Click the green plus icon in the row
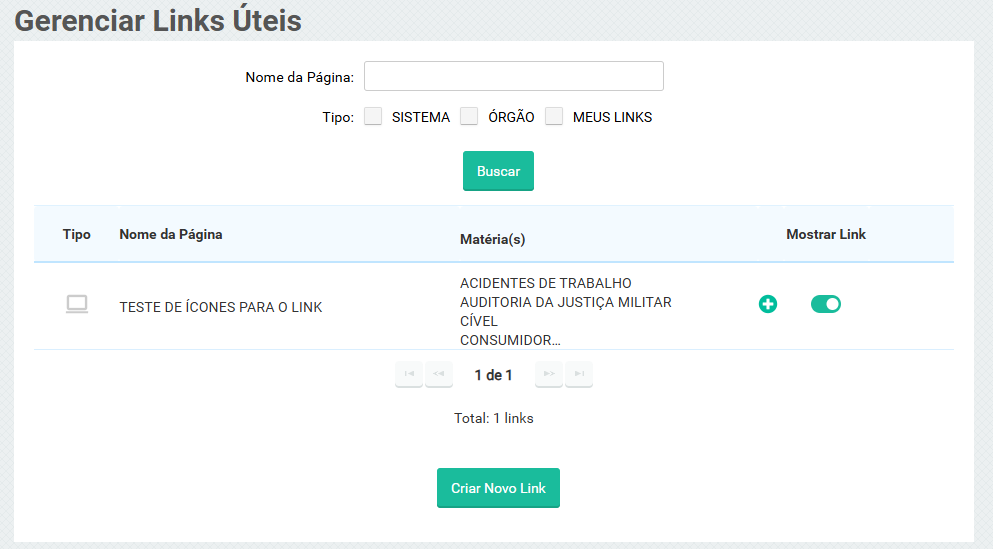993x549 pixels. coord(768,304)
